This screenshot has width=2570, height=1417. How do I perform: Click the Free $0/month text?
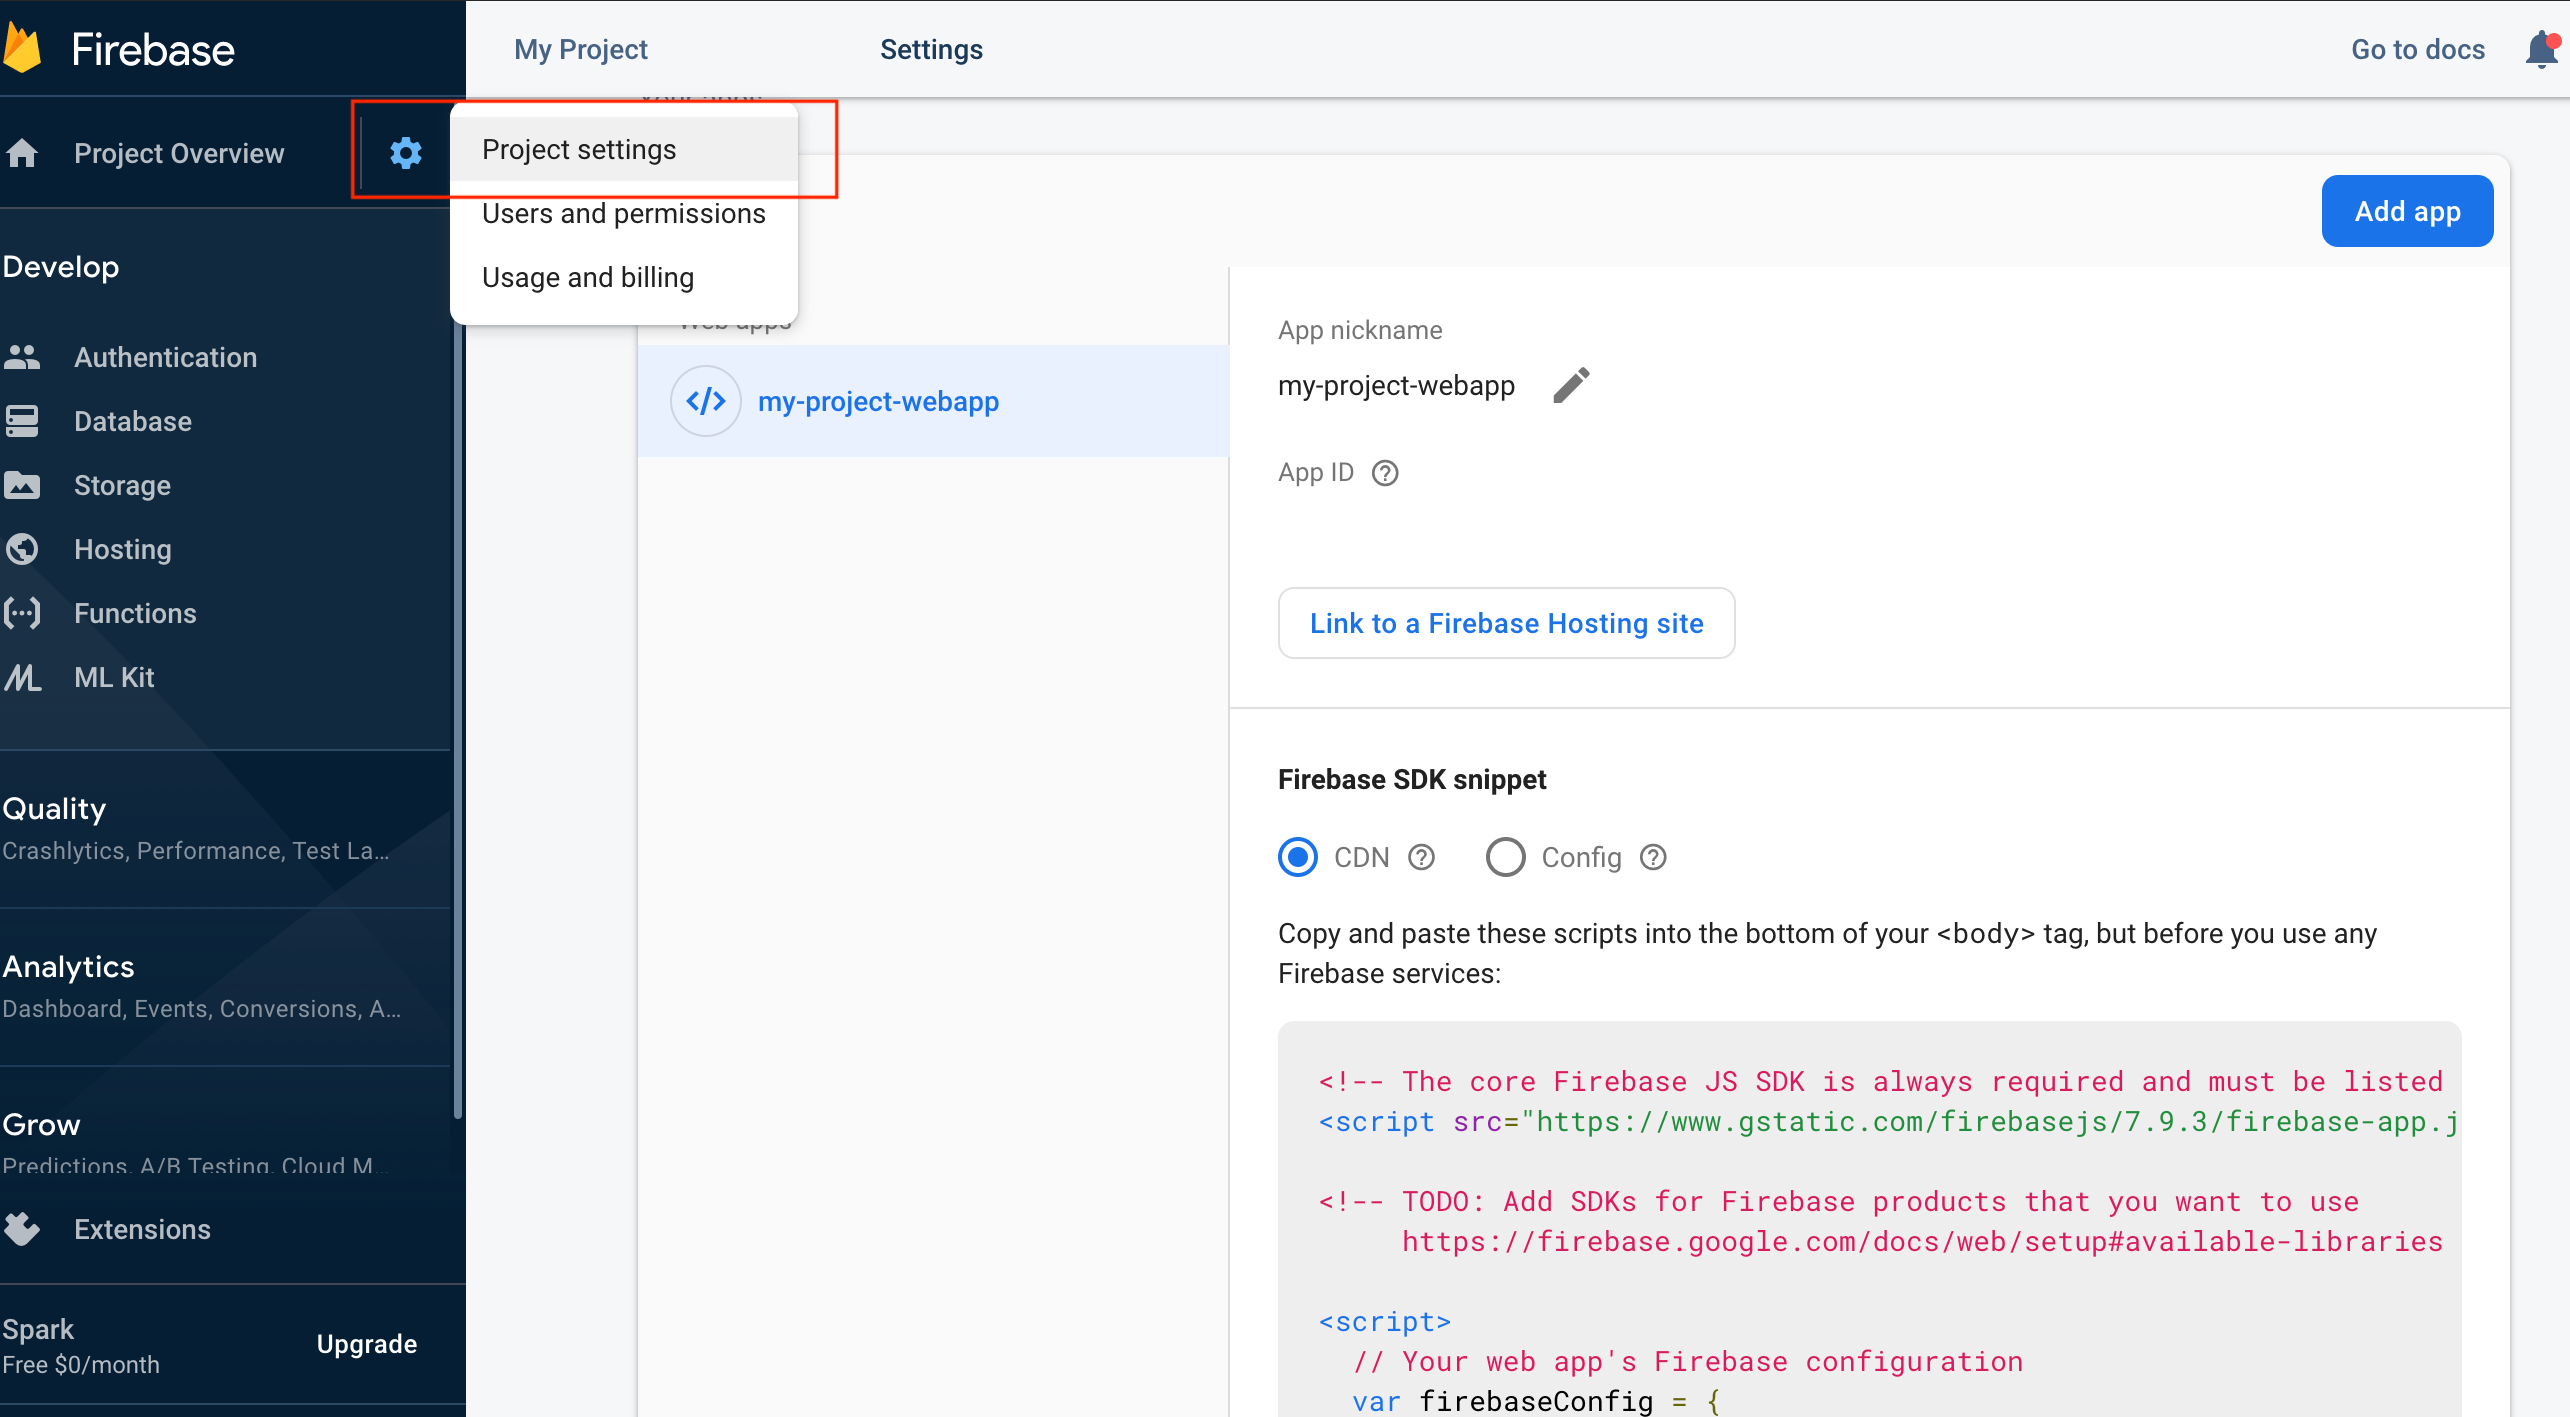coord(81,1365)
